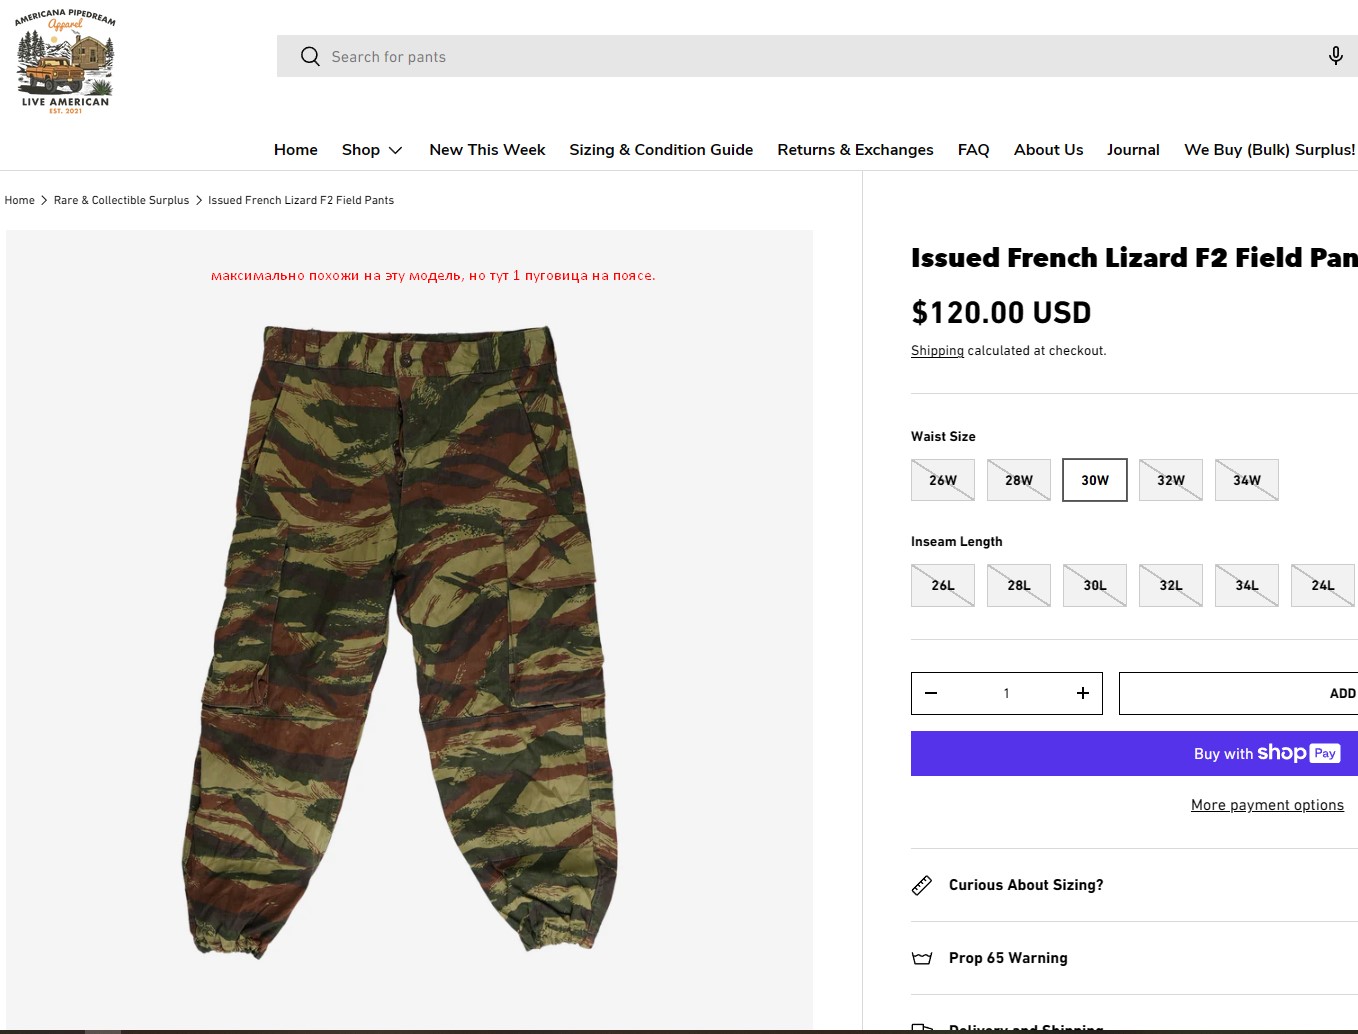This screenshot has width=1358, height=1034.
Task: Expand the Prop 65 Warning section
Action: point(1008,958)
